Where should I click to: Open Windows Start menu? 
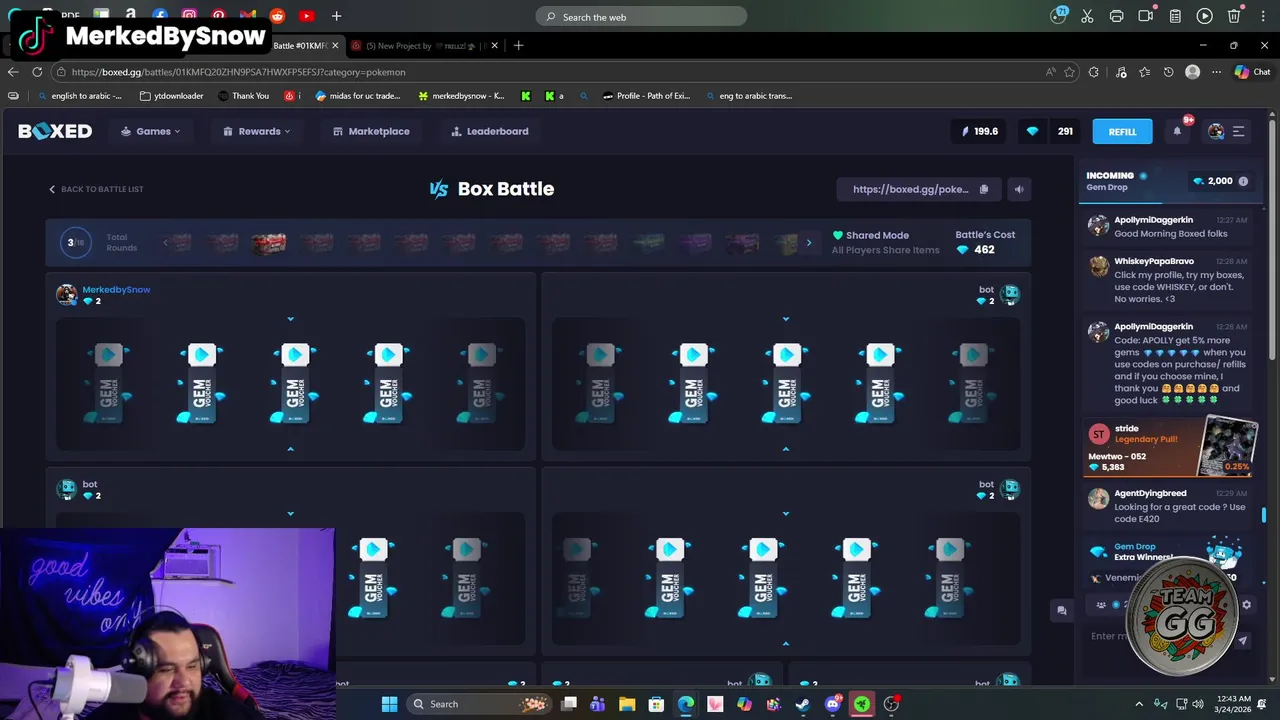coord(389,704)
